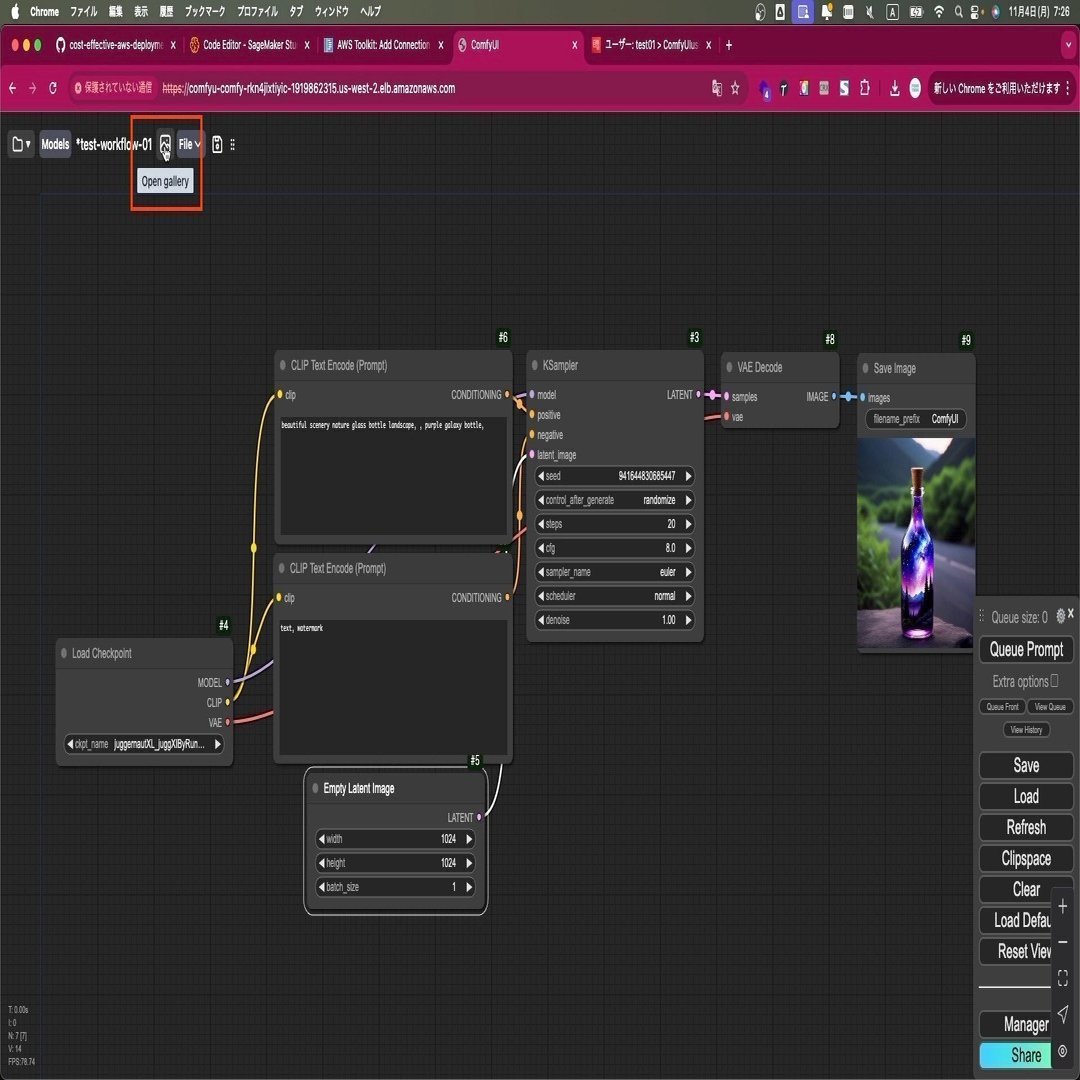Click the drag handle dots icon in toolbar
The image size is (1080, 1080).
pyautogui.click(x=233, y=144)
